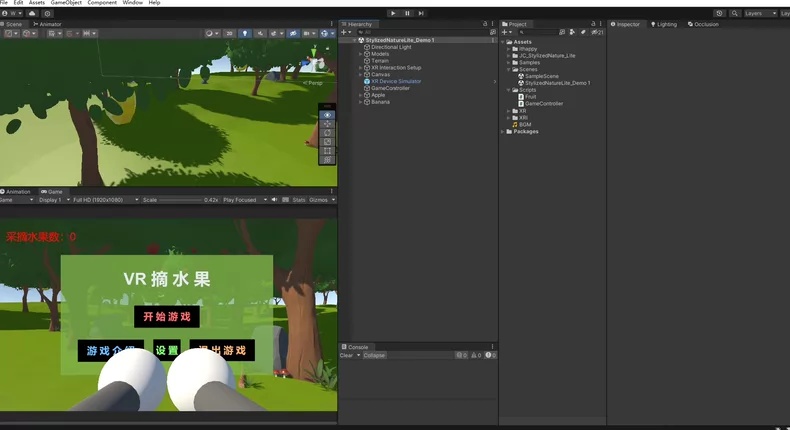Expand the Apple object in Hierarchy
The image size is (790, 430).
click(360, 95)
